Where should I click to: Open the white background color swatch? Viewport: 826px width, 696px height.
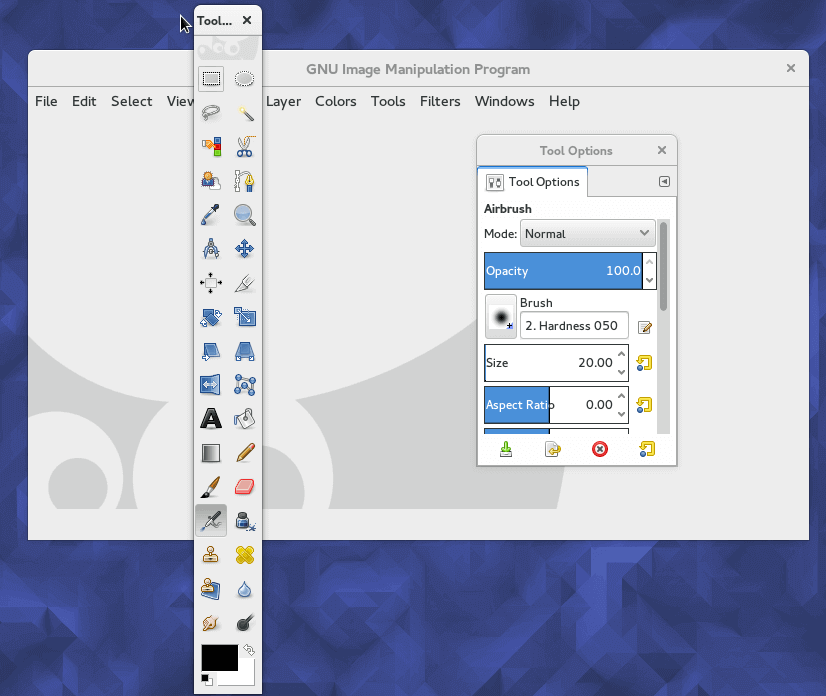tap(247, 678)
